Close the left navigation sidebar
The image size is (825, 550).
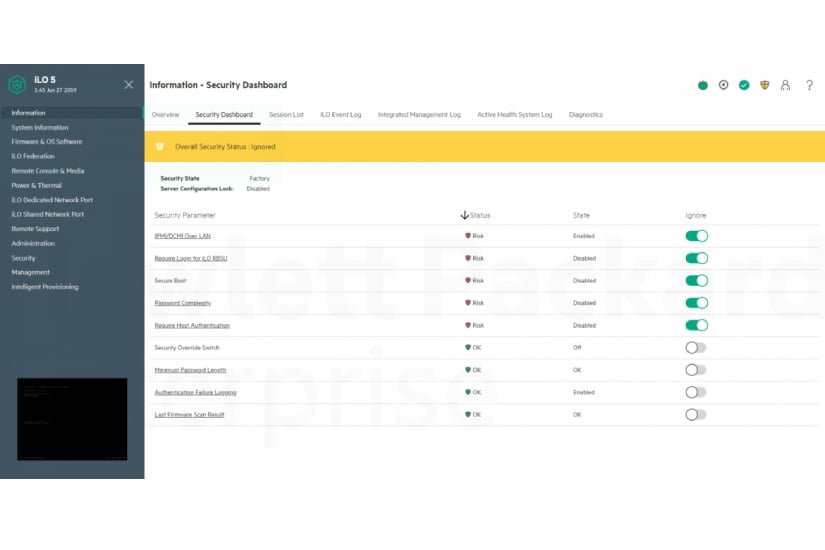(128, 85)
